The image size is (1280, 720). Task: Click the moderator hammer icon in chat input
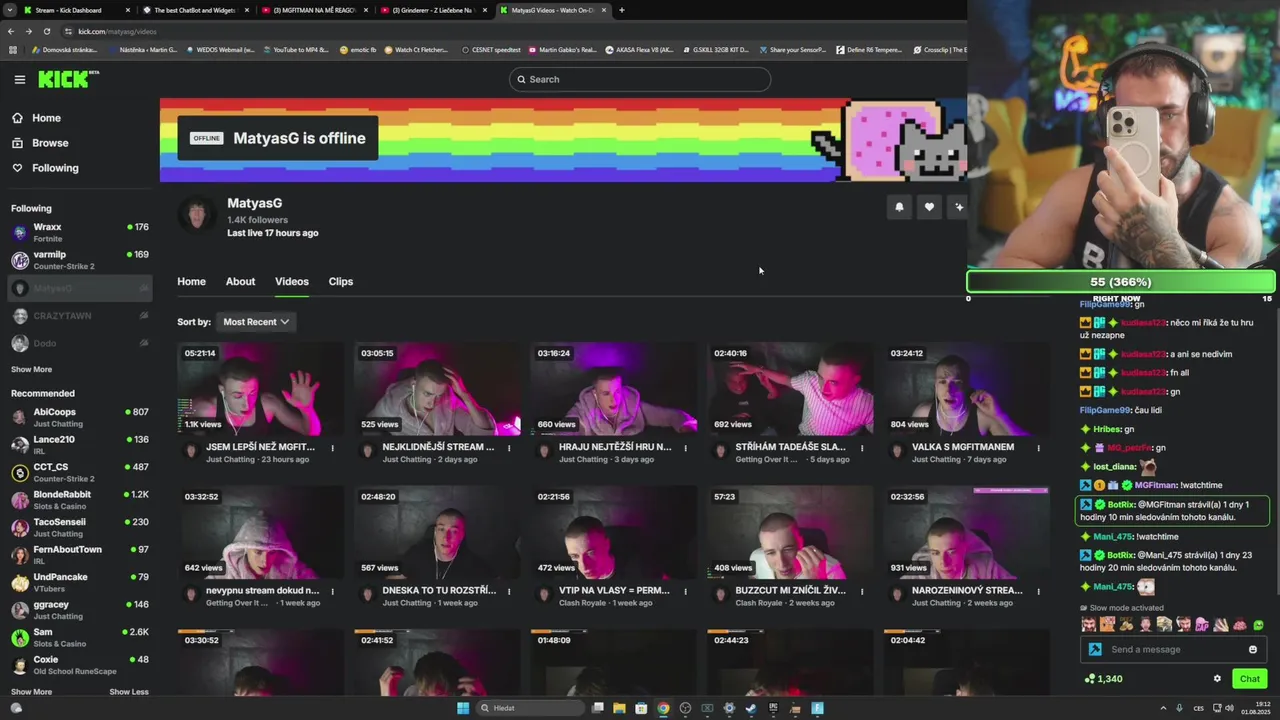click(1095, 649)
